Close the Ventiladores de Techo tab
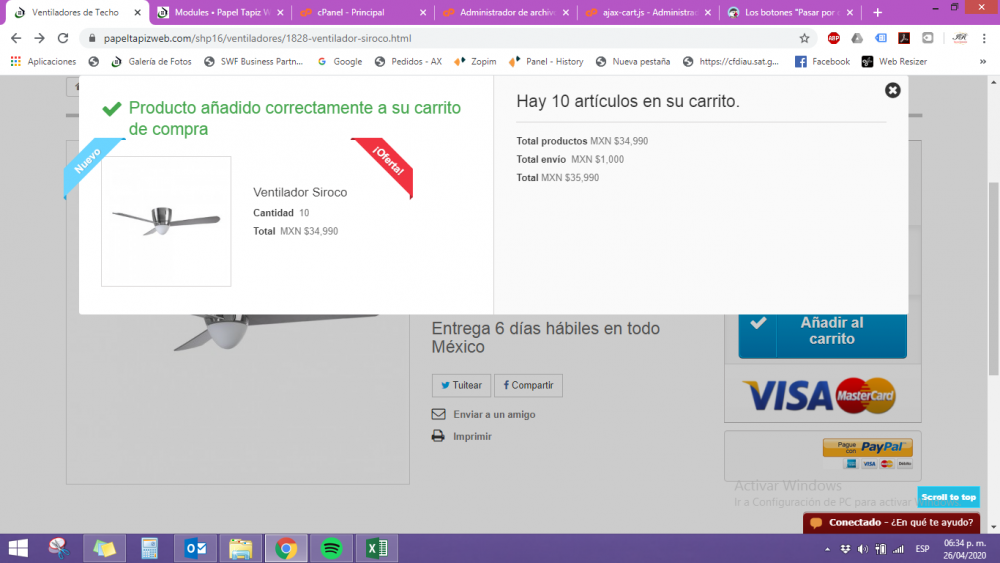 point(137,13)
